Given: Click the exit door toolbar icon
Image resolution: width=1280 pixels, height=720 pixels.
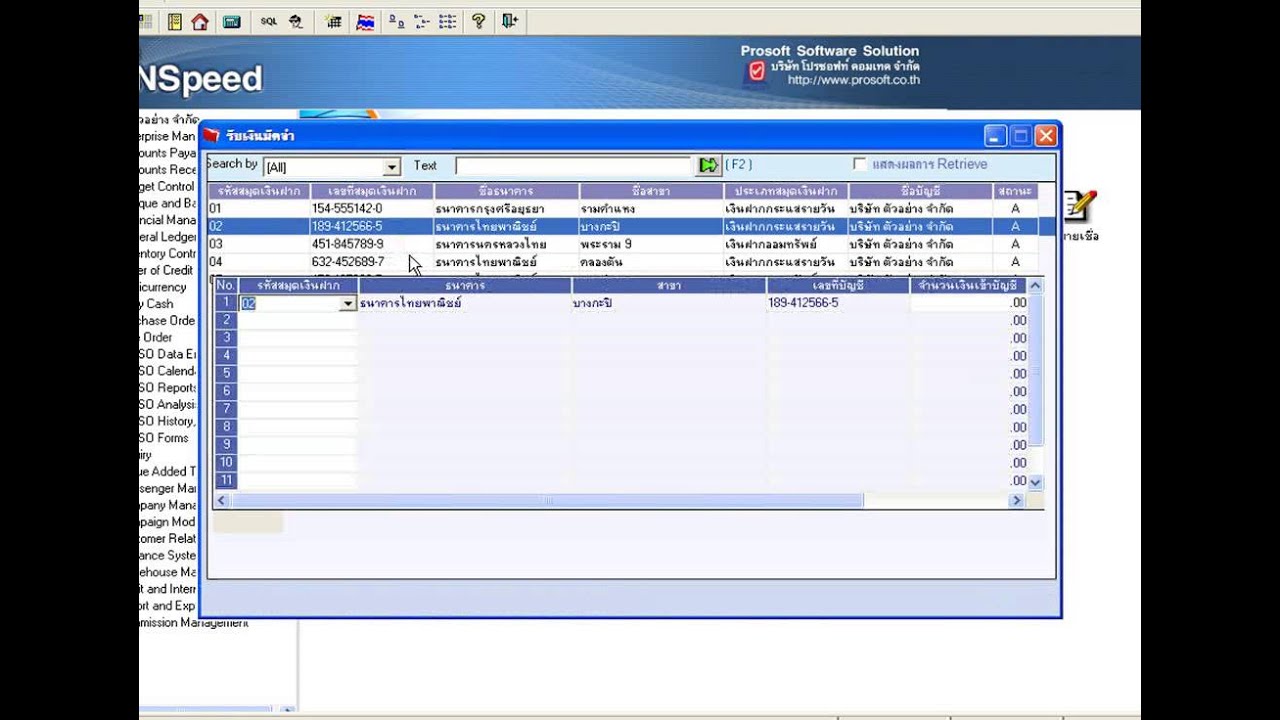Looking at the screenshot, I should [x=510, y=21].
